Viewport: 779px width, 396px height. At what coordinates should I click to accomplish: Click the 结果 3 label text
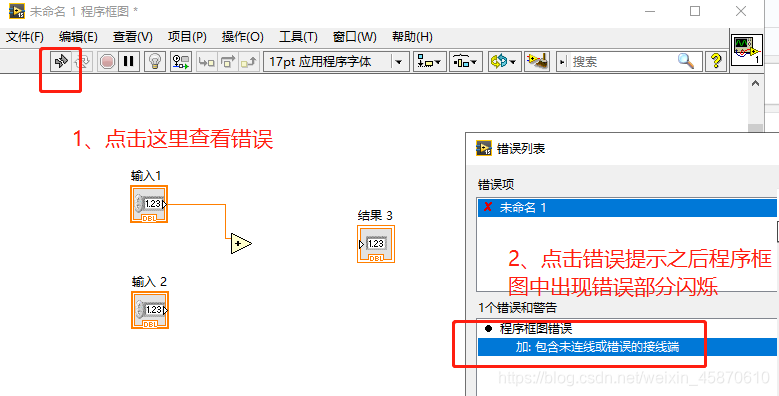375,216
